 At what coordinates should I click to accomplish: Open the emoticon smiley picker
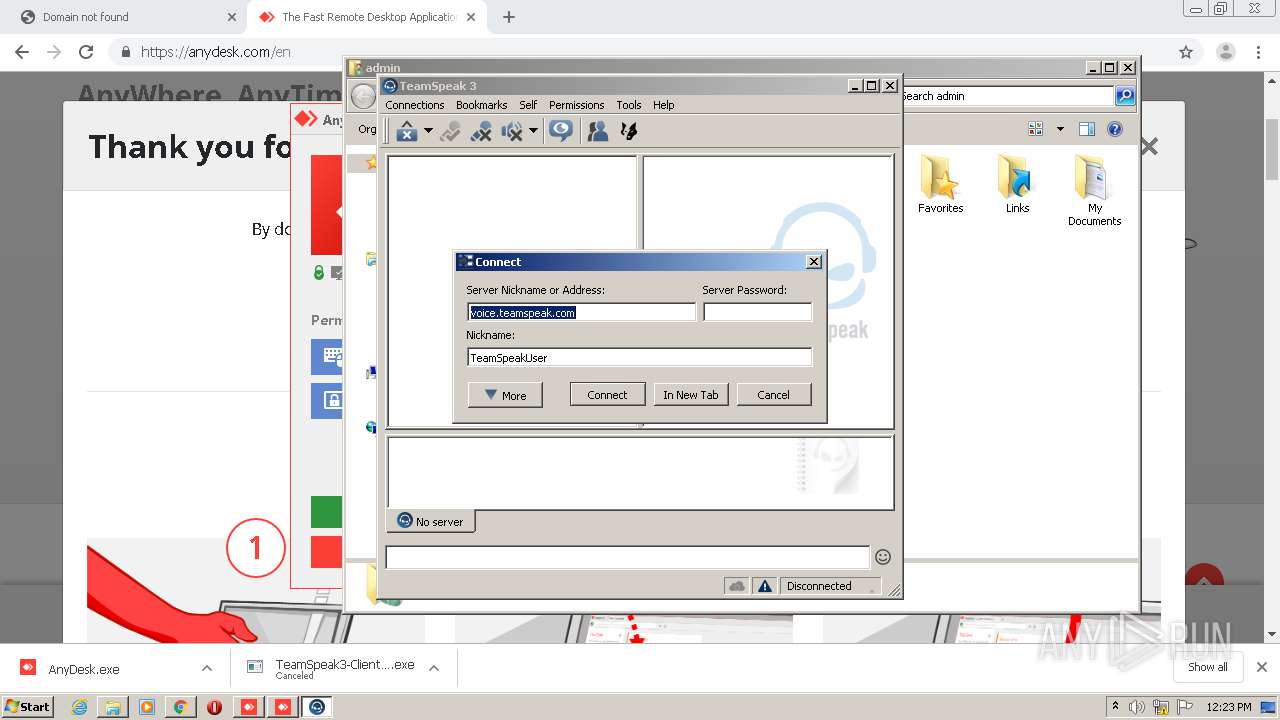coord(883,557)
